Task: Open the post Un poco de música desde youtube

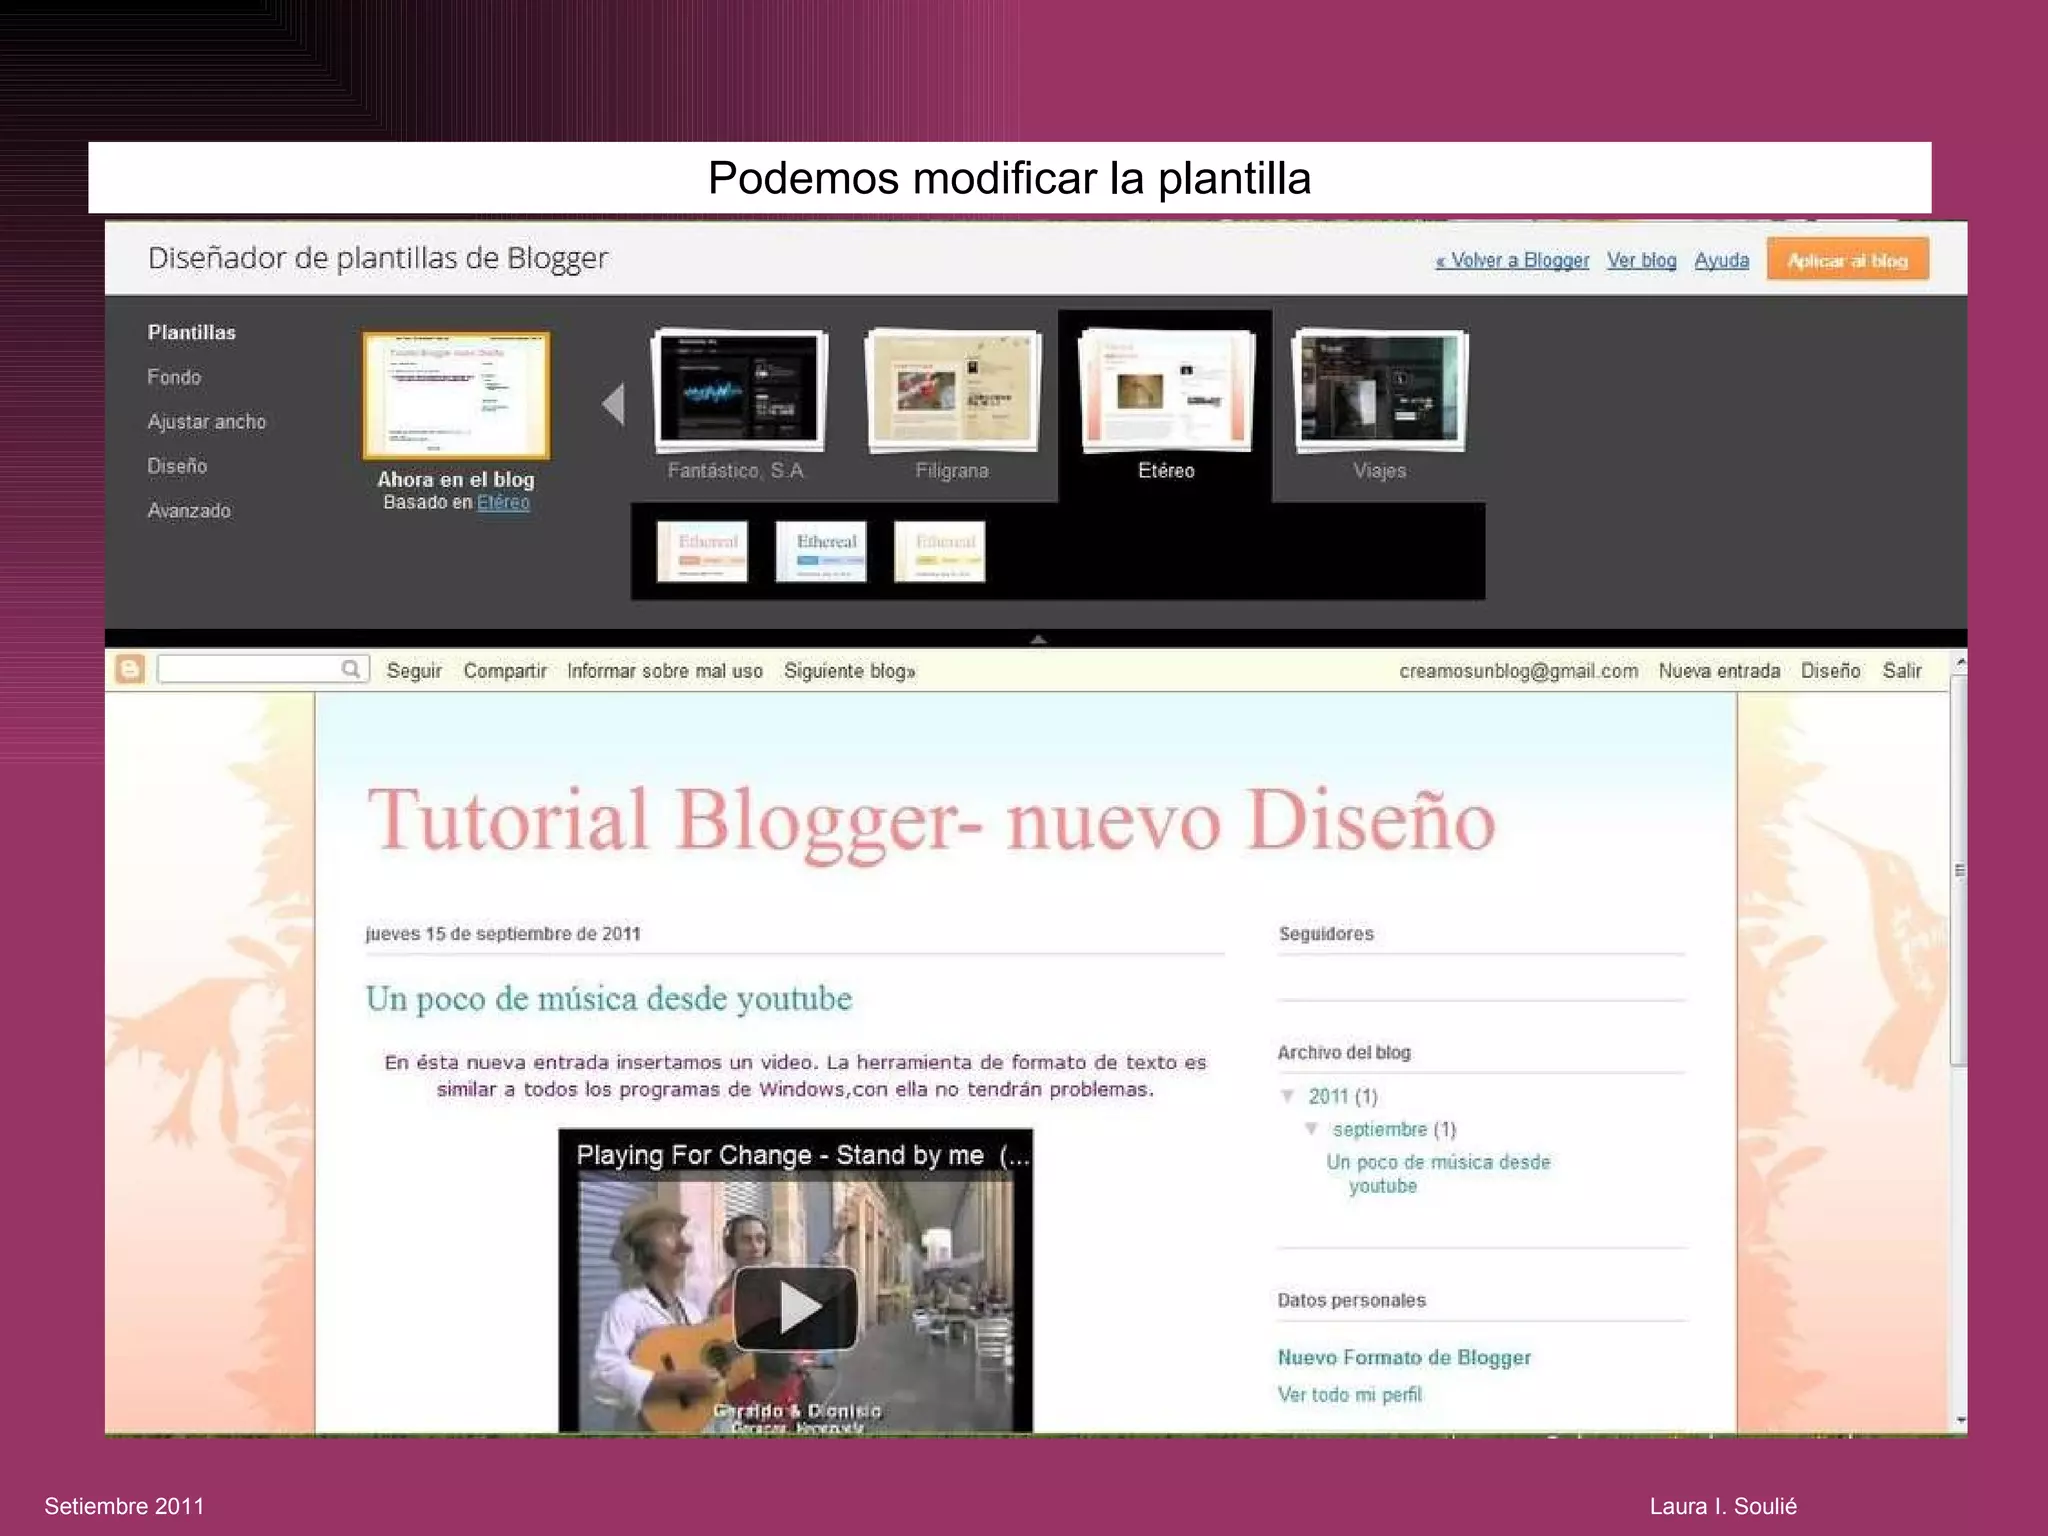Action: coord(609,999)
